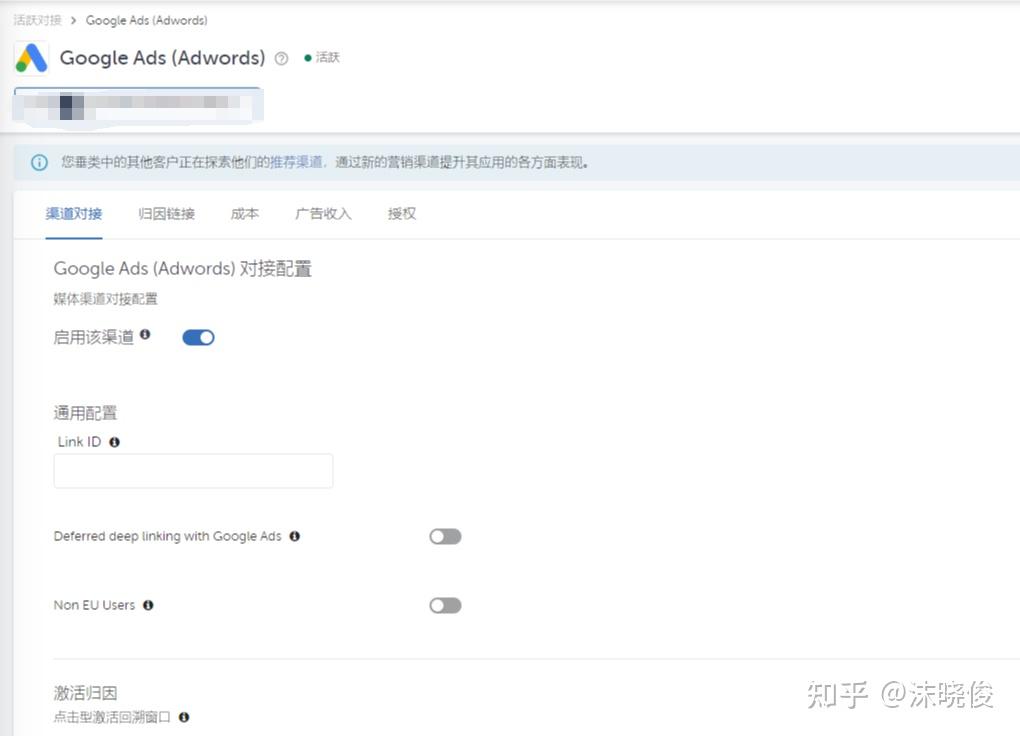This screenshot has width=1020, height=736.
Task: Click info icon beside Deferred deep linking
Action: [x=295, y=536]
